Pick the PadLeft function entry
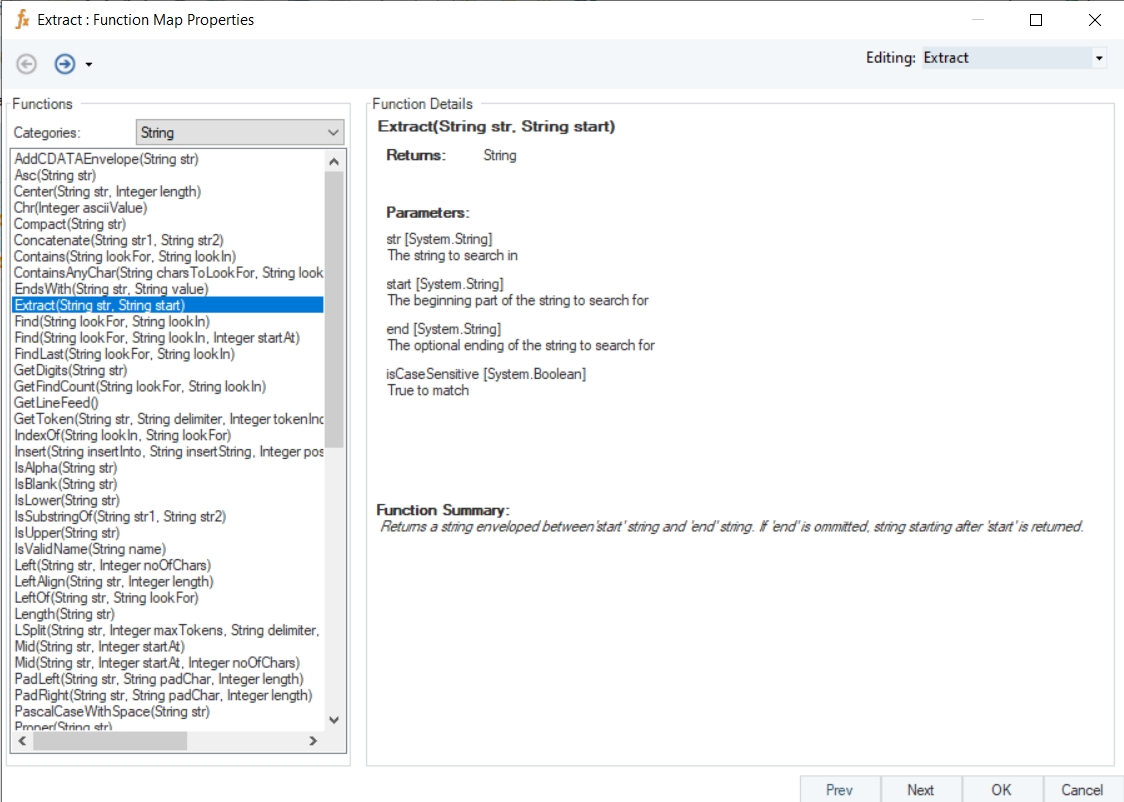1124x802 pixels. point(158,679)
